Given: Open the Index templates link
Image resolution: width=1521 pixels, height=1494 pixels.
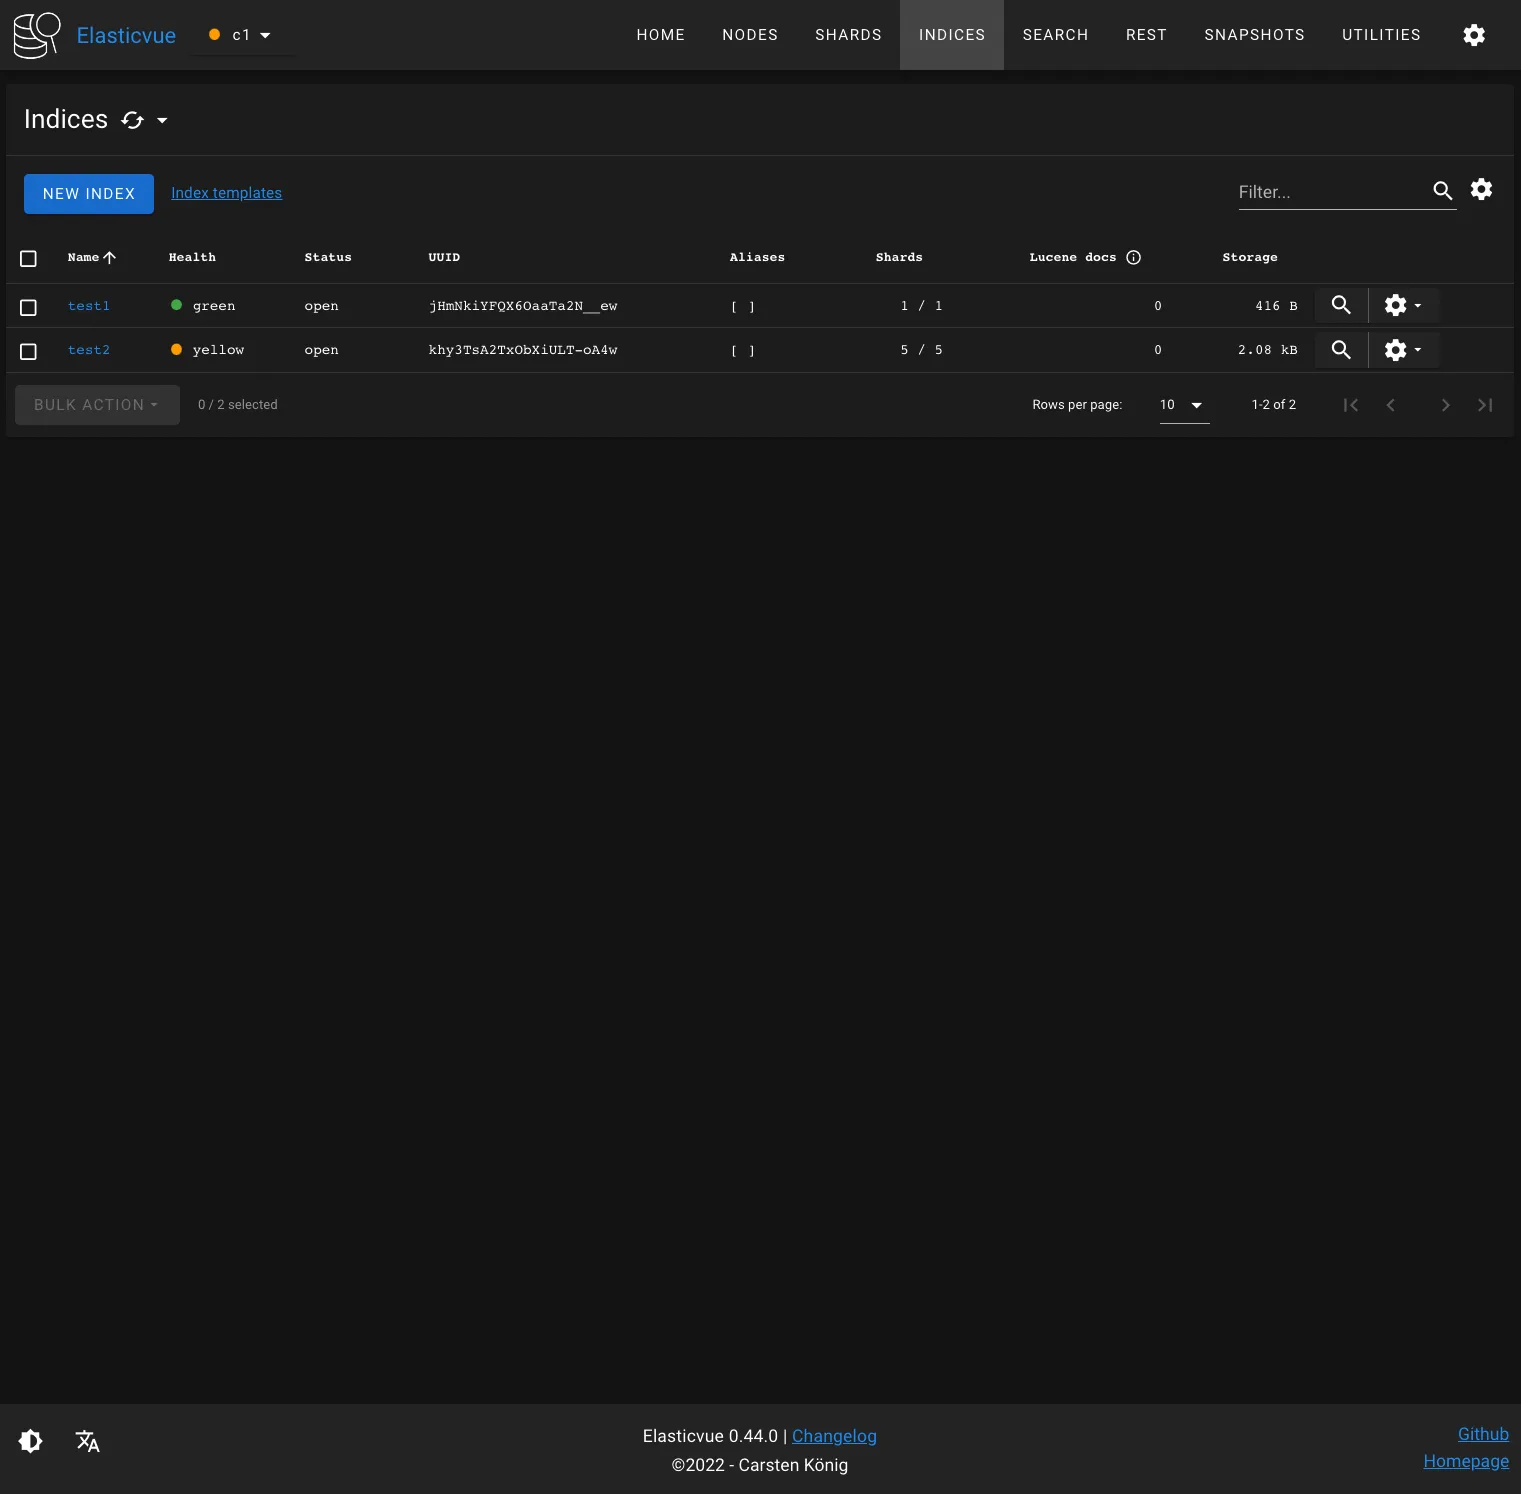Looking at the screenshot, I should [226, 193].
